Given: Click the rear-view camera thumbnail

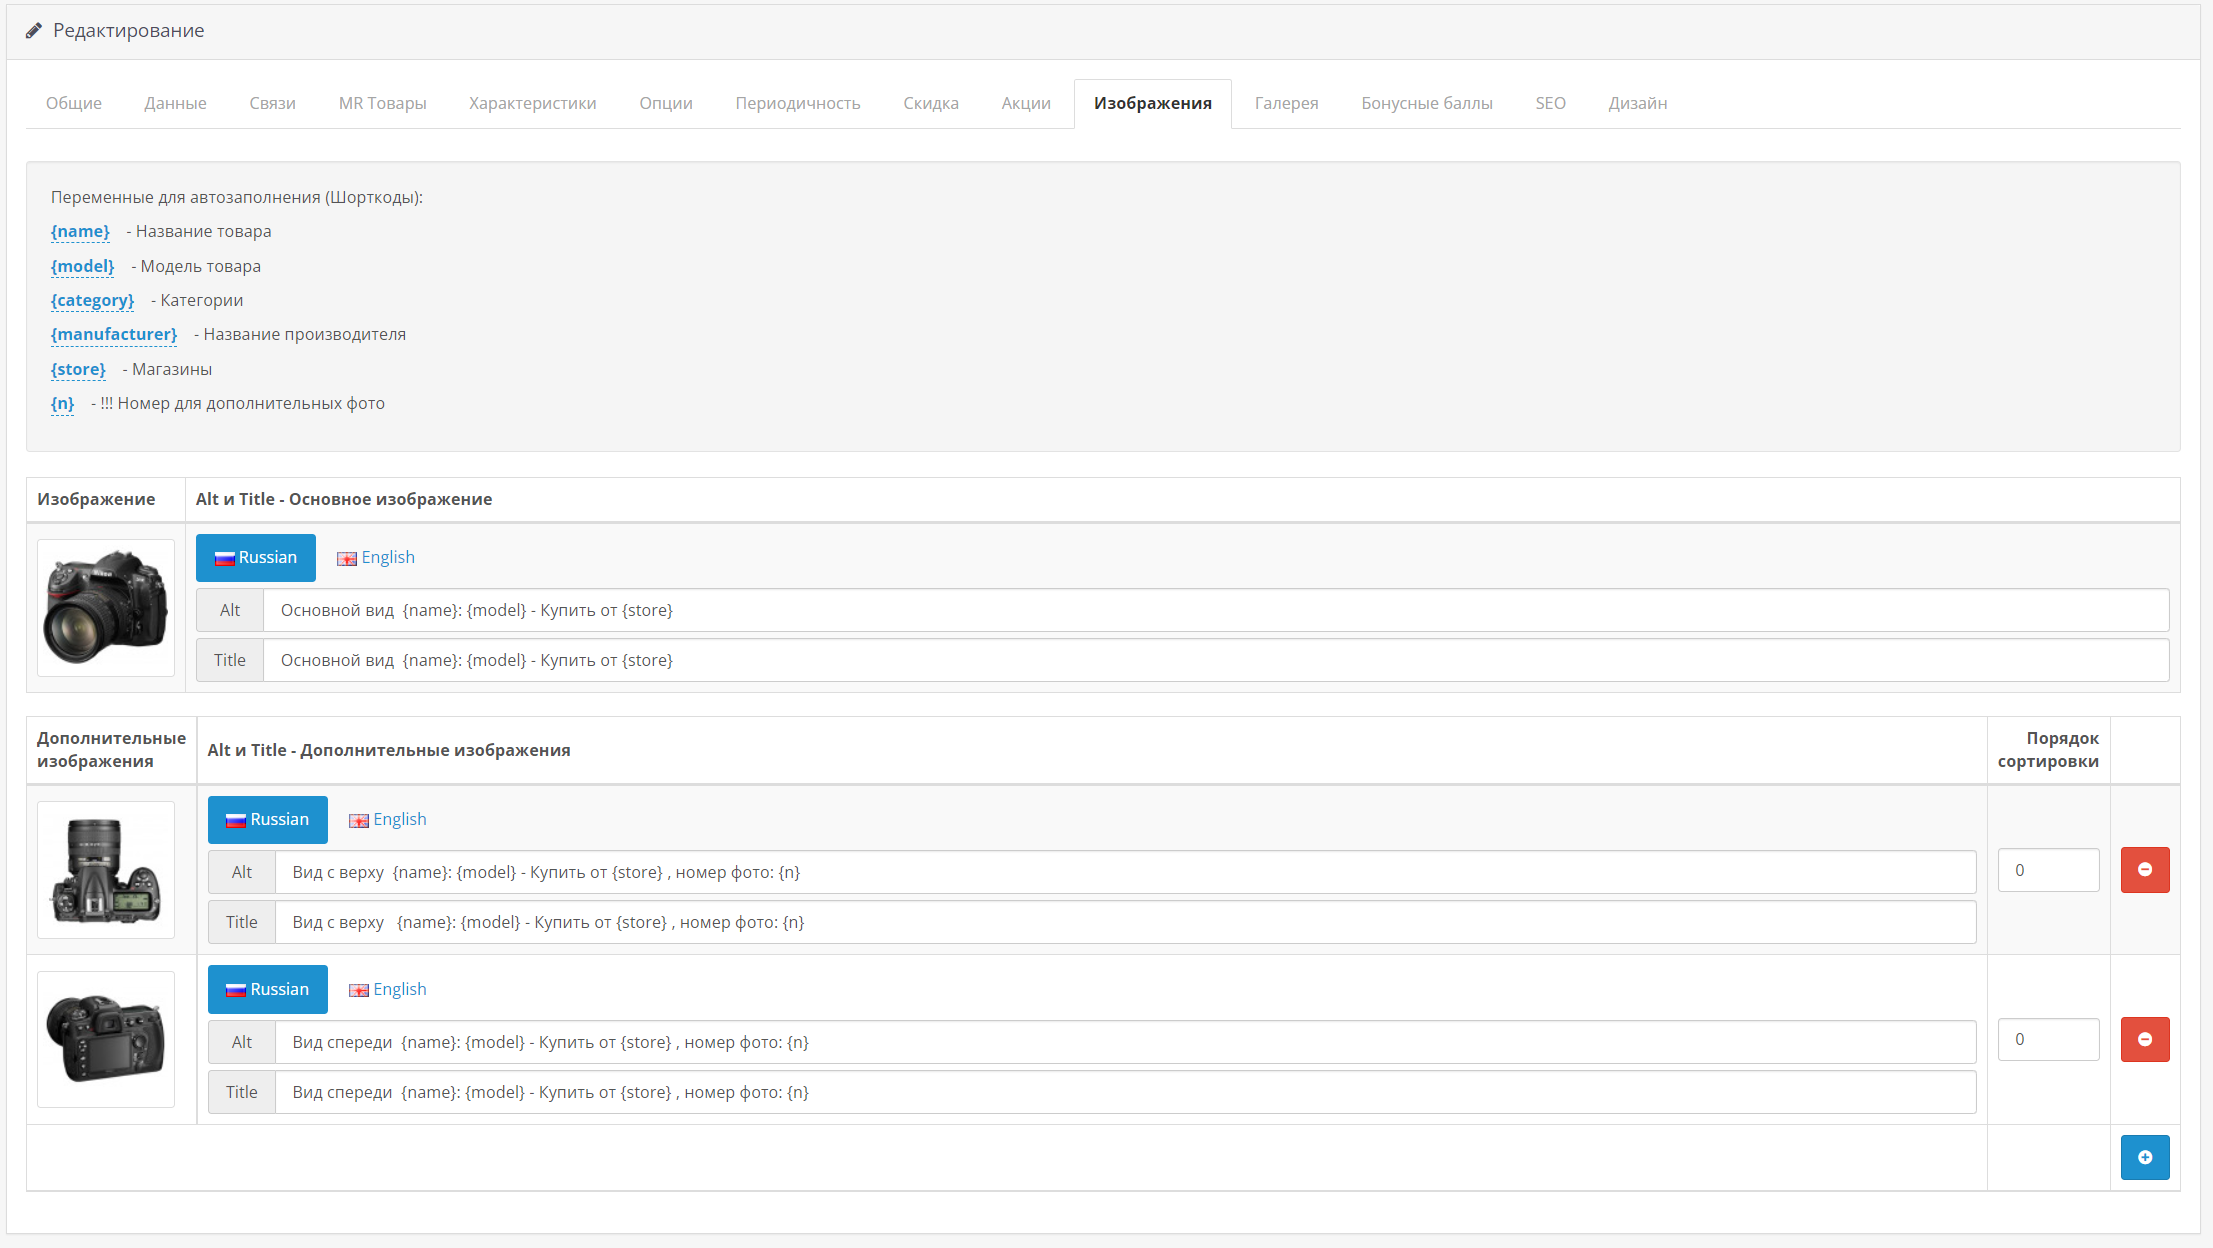Looking at the screenshot, I should 106,1040.
